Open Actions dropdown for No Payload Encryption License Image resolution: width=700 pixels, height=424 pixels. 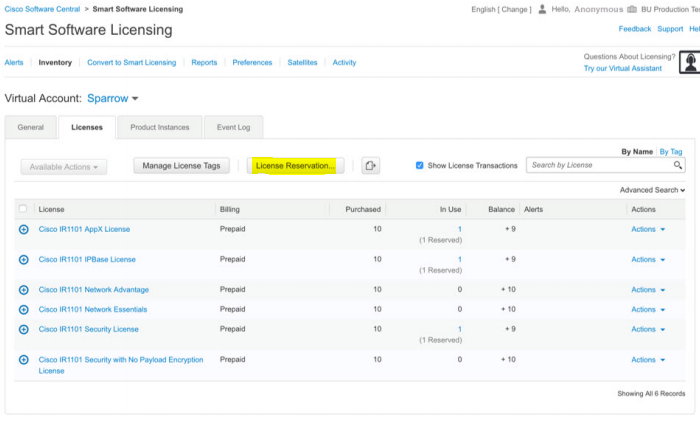coord(648,360)
